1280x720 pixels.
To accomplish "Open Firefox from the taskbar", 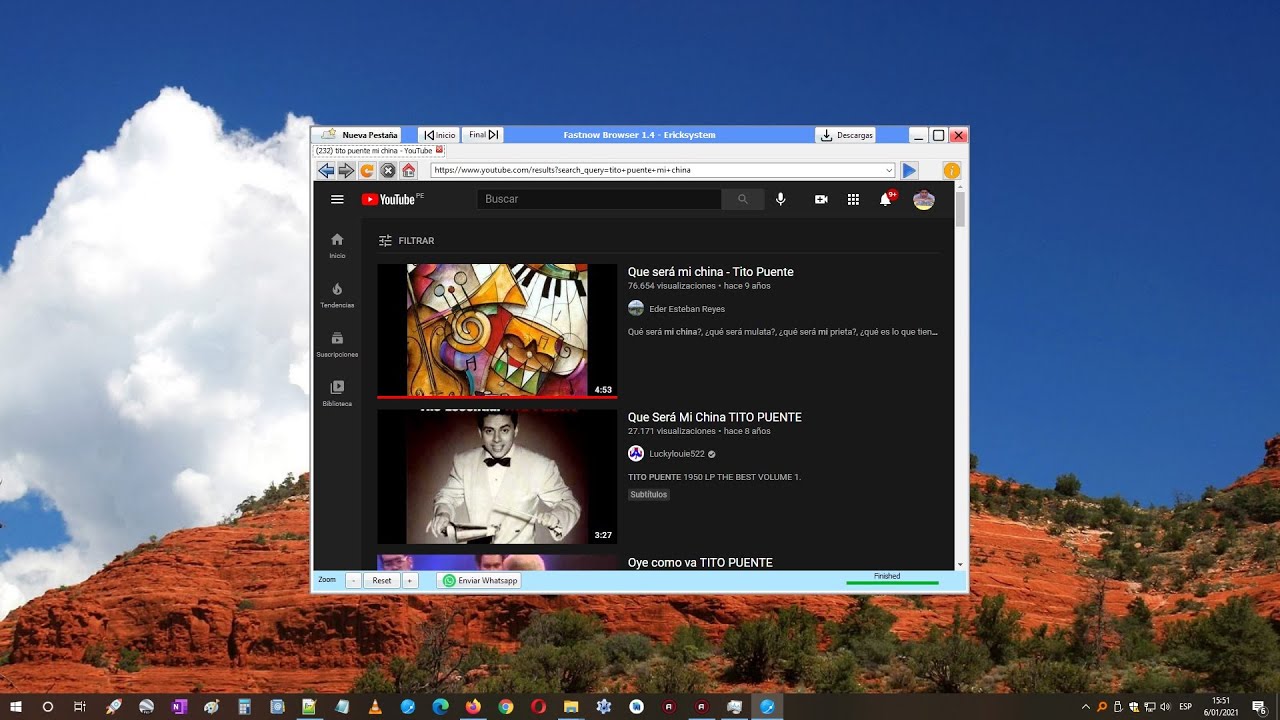I will click(x=473, y=706).
